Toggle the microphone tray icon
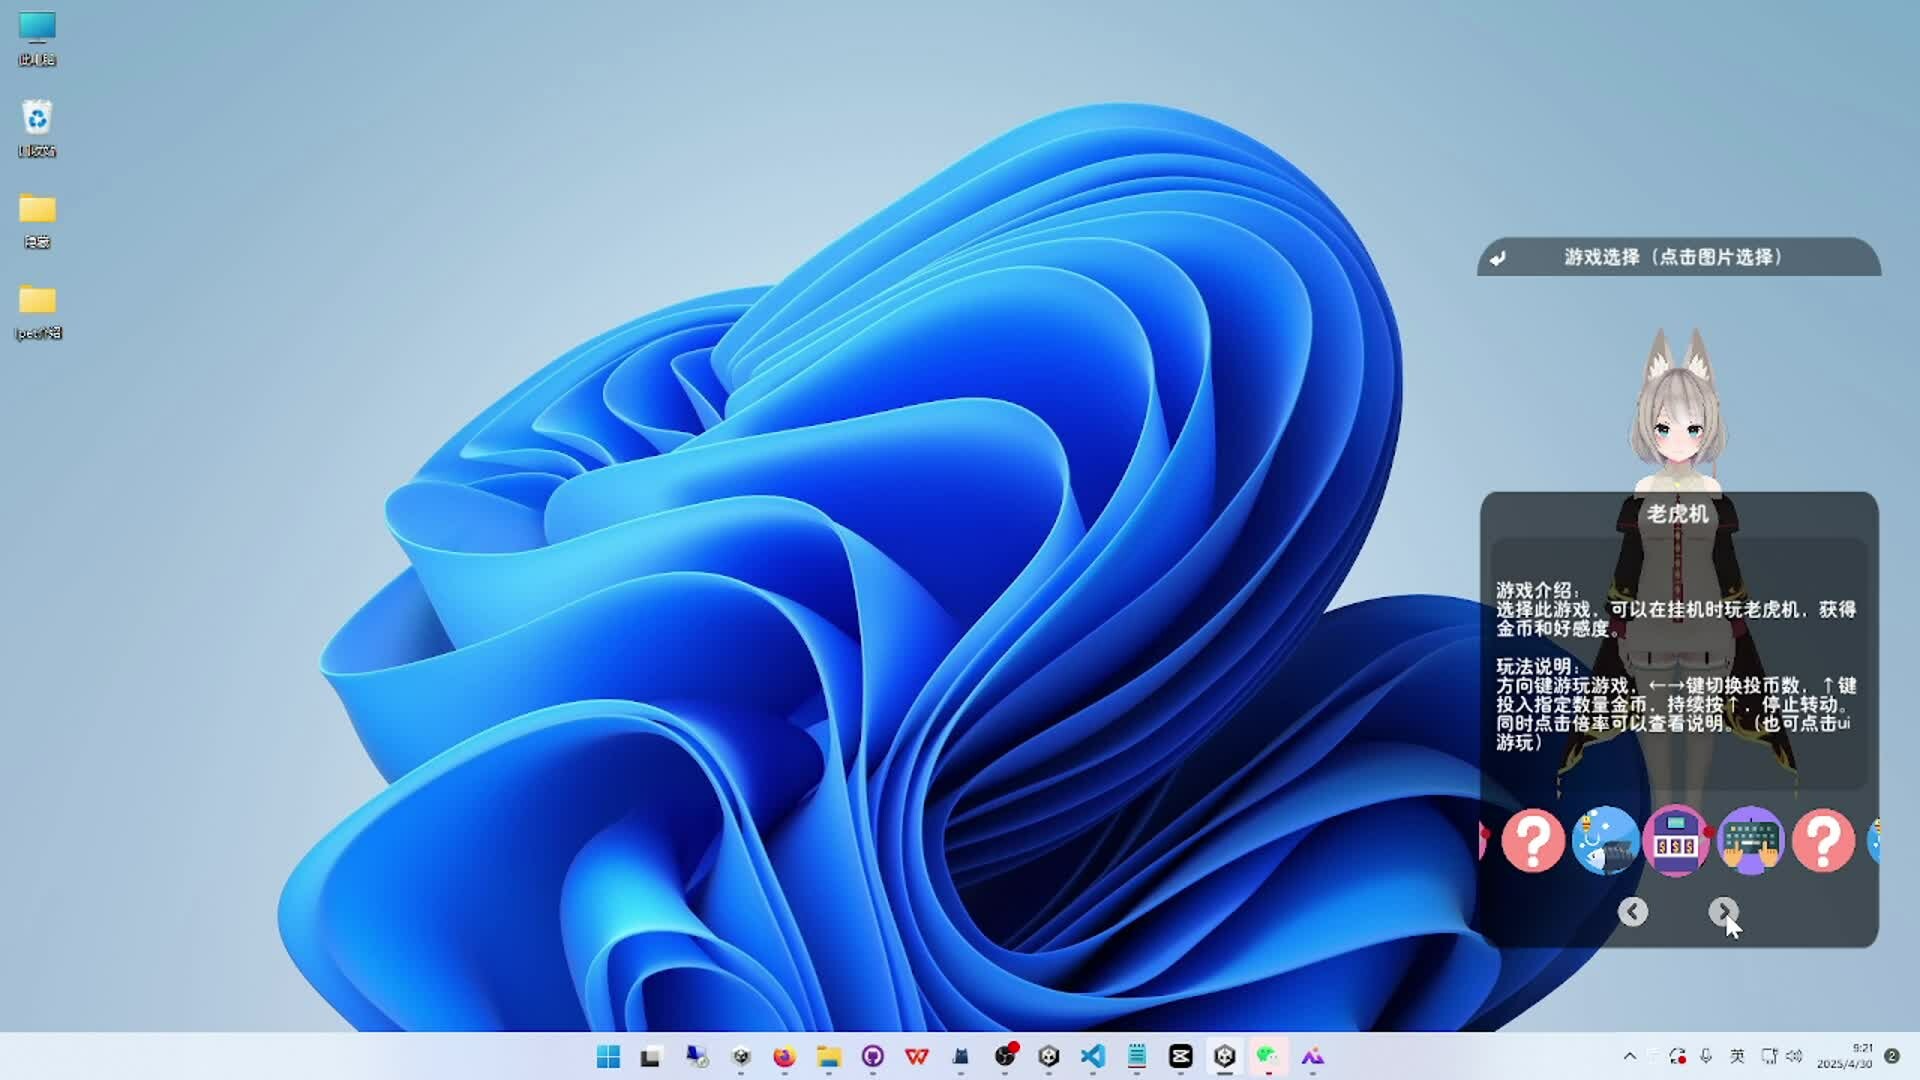Image resolution: width=1920 pixels, height=1080 pixels. tap(1706, 1056)
